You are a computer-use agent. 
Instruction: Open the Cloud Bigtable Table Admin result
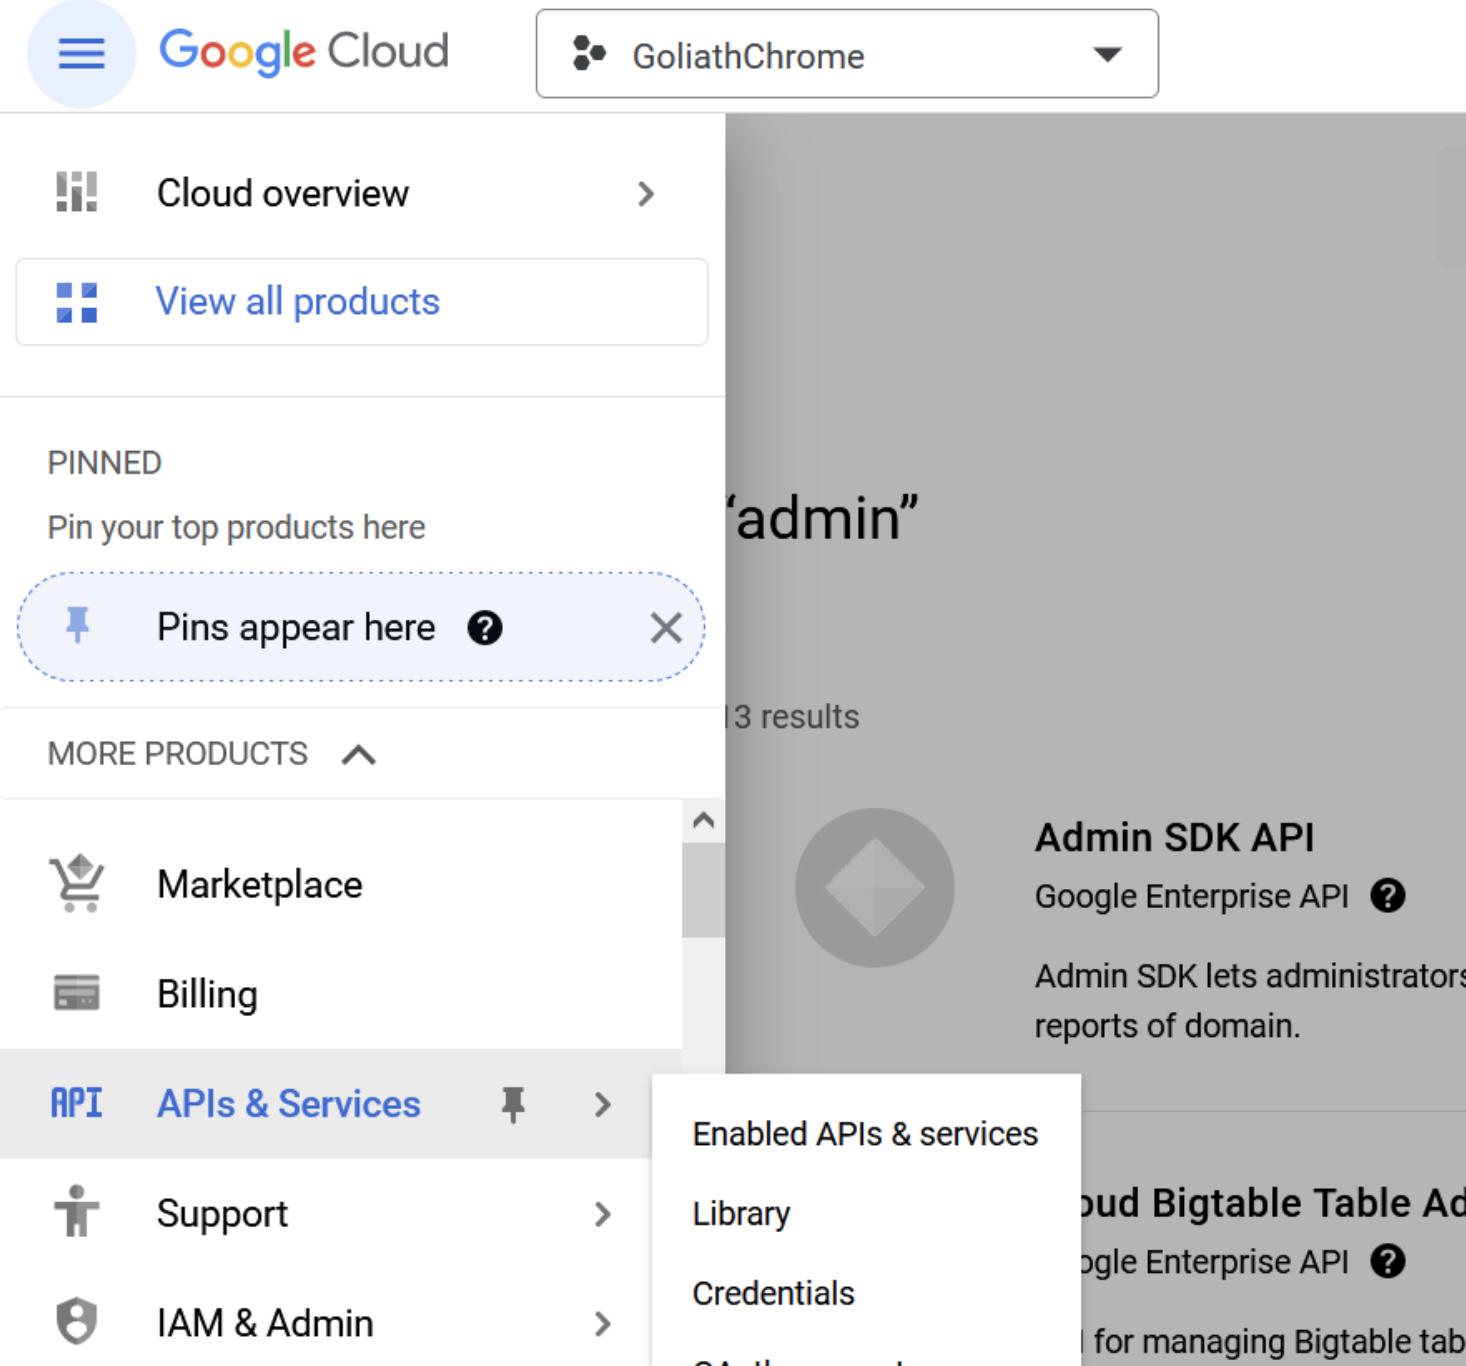coord(1271,1203)
